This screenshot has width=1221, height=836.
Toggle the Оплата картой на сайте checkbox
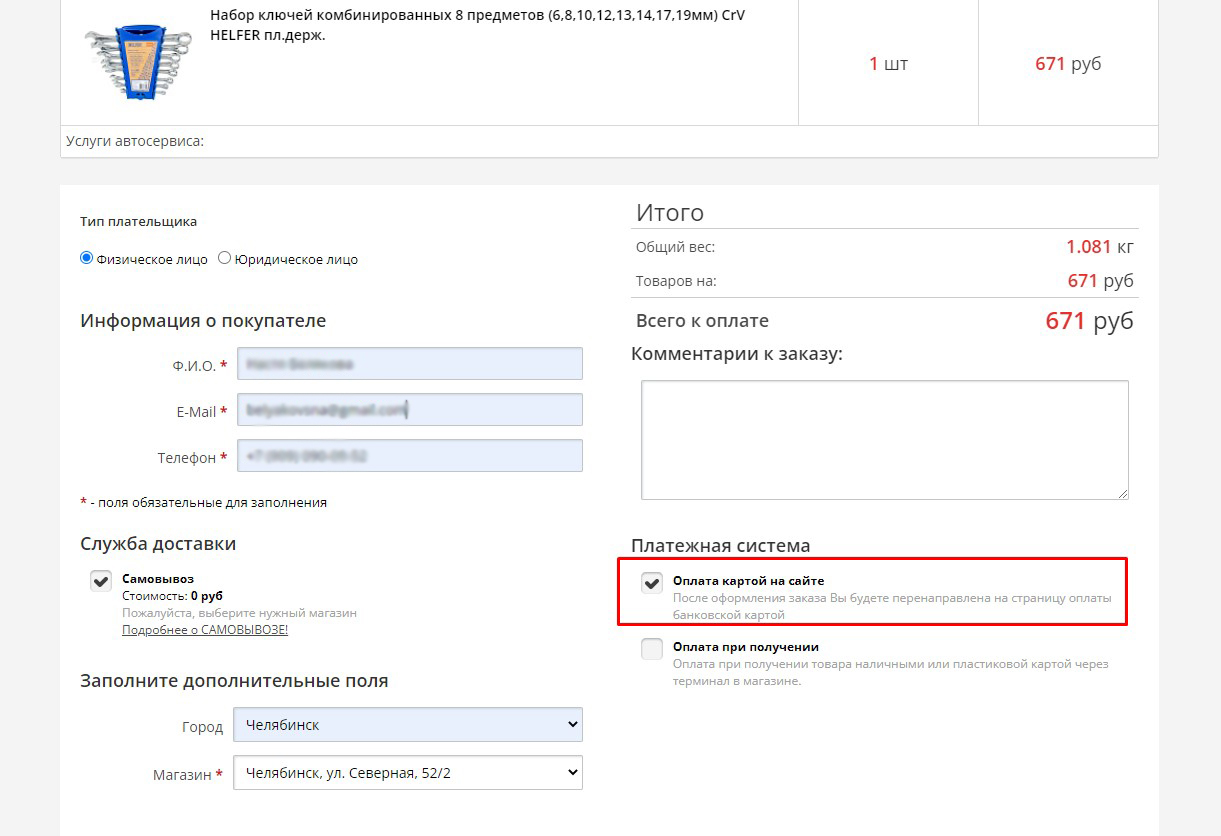point(652,583)
